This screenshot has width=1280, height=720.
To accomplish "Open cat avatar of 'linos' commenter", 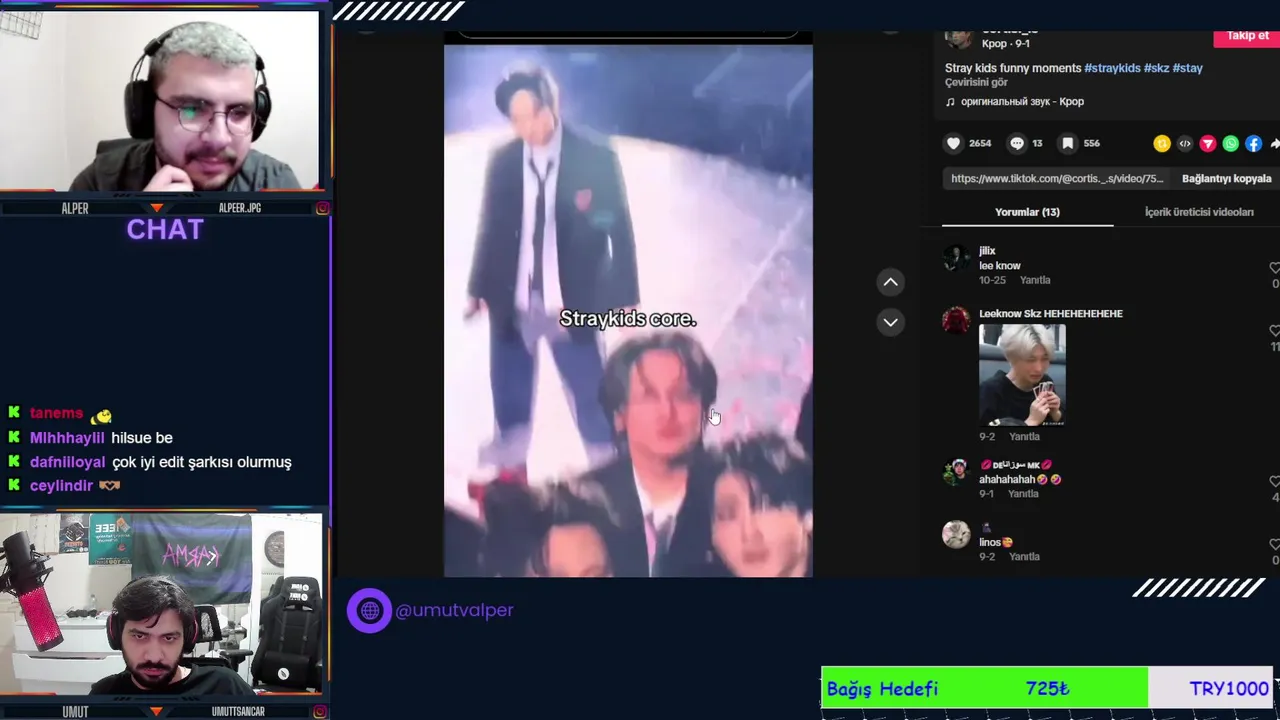I will (x=956, y=534).
